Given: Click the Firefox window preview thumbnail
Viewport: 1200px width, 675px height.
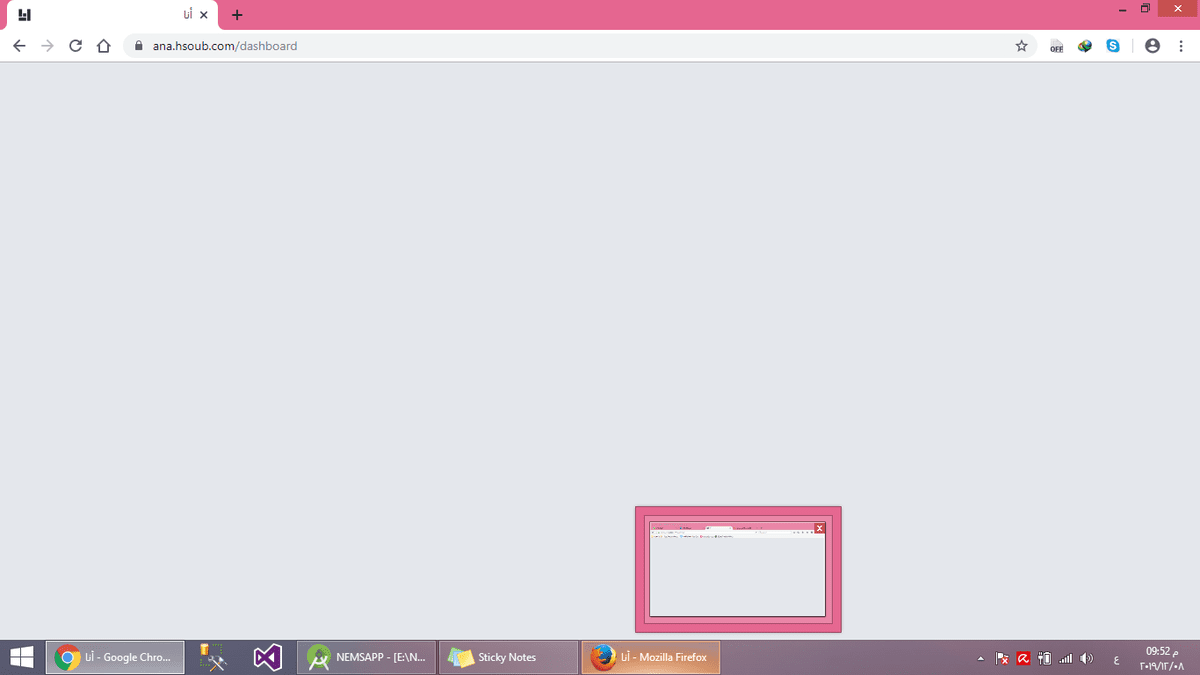Looking at the screenshot, I should tap(737, 575).
